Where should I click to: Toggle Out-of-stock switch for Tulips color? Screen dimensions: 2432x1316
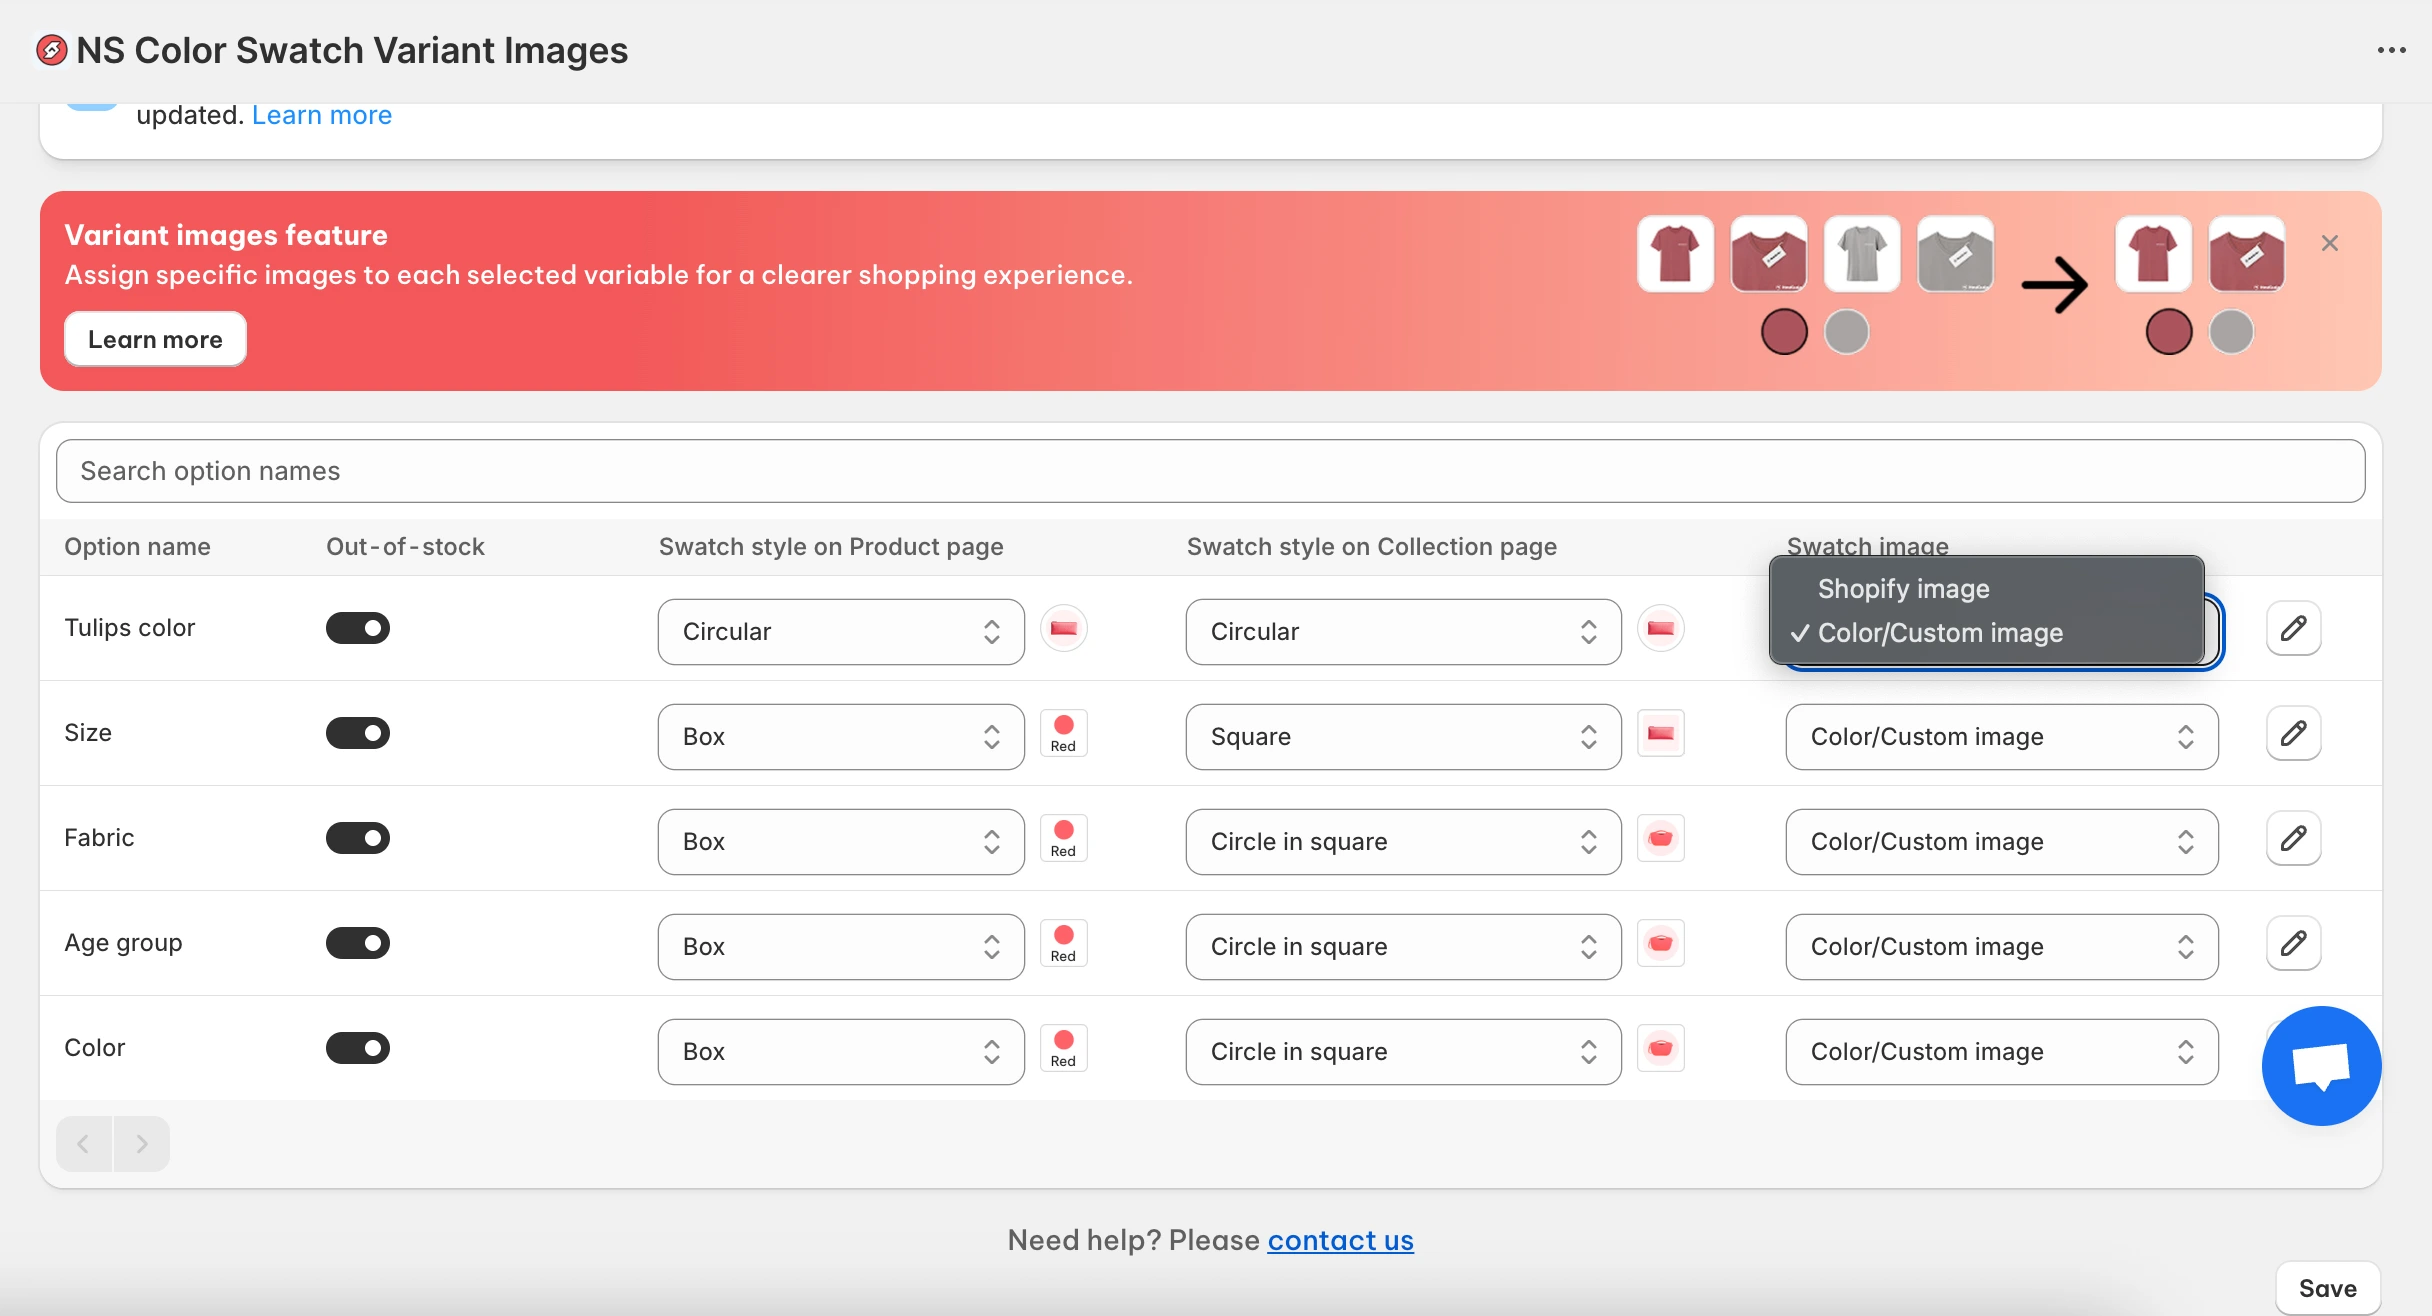[357, 628]
